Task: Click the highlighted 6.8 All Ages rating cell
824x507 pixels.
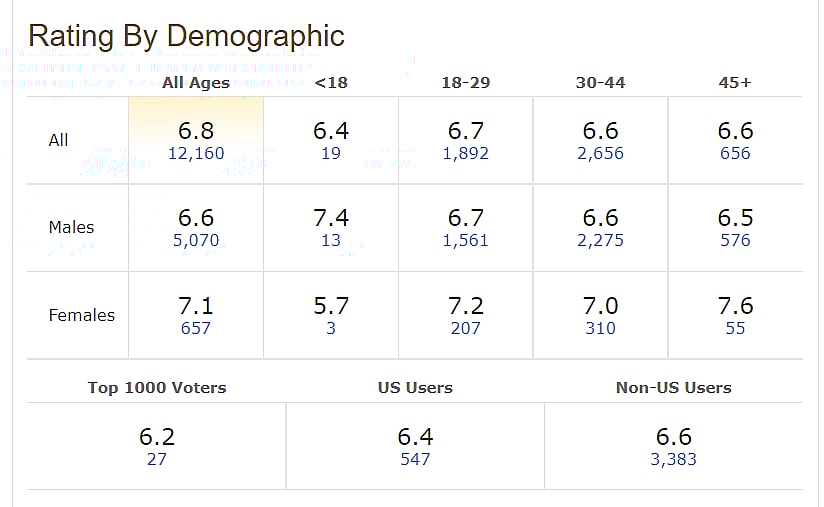Action: tap(196, 131)
